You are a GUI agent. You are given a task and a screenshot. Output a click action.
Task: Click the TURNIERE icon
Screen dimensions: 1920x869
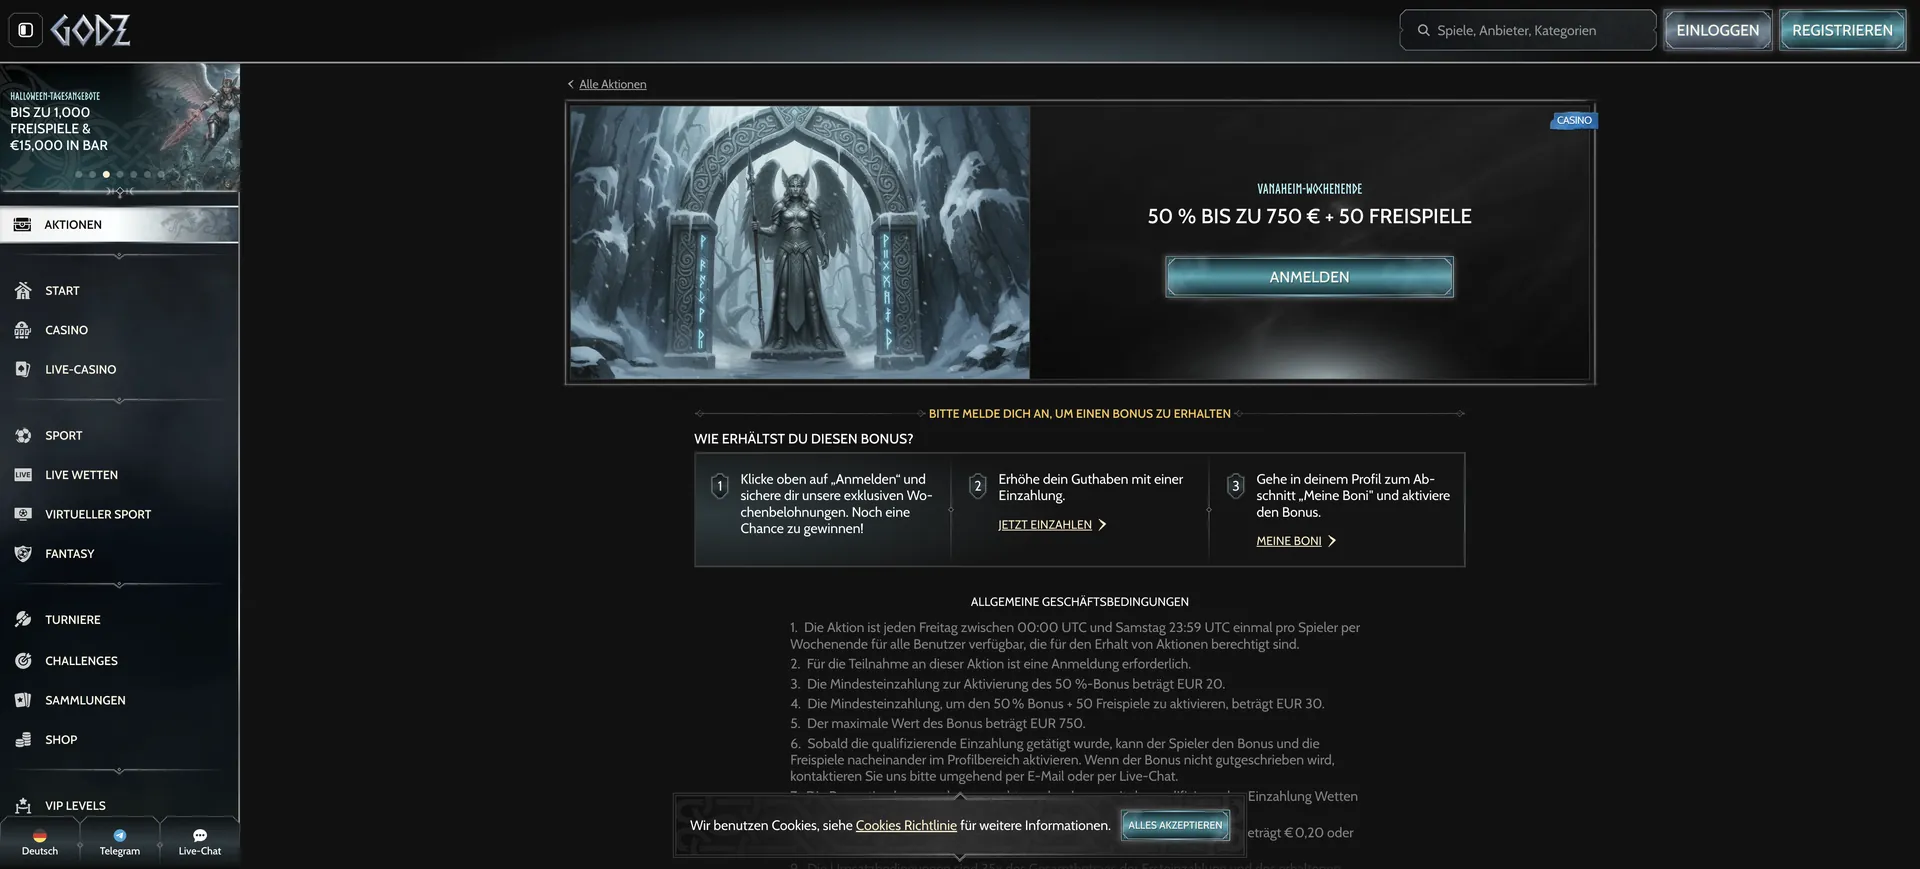point(23,619)
